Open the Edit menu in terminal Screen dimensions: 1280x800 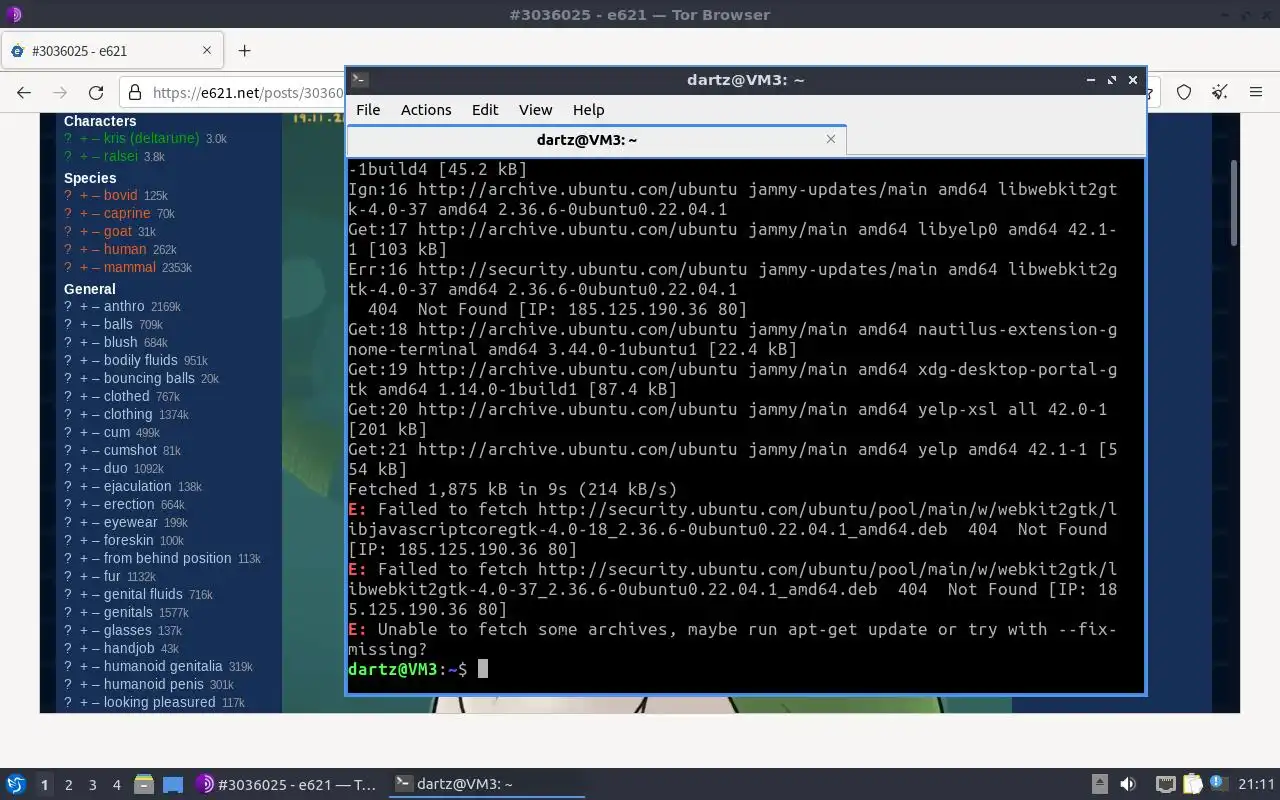tap(485, 110)
